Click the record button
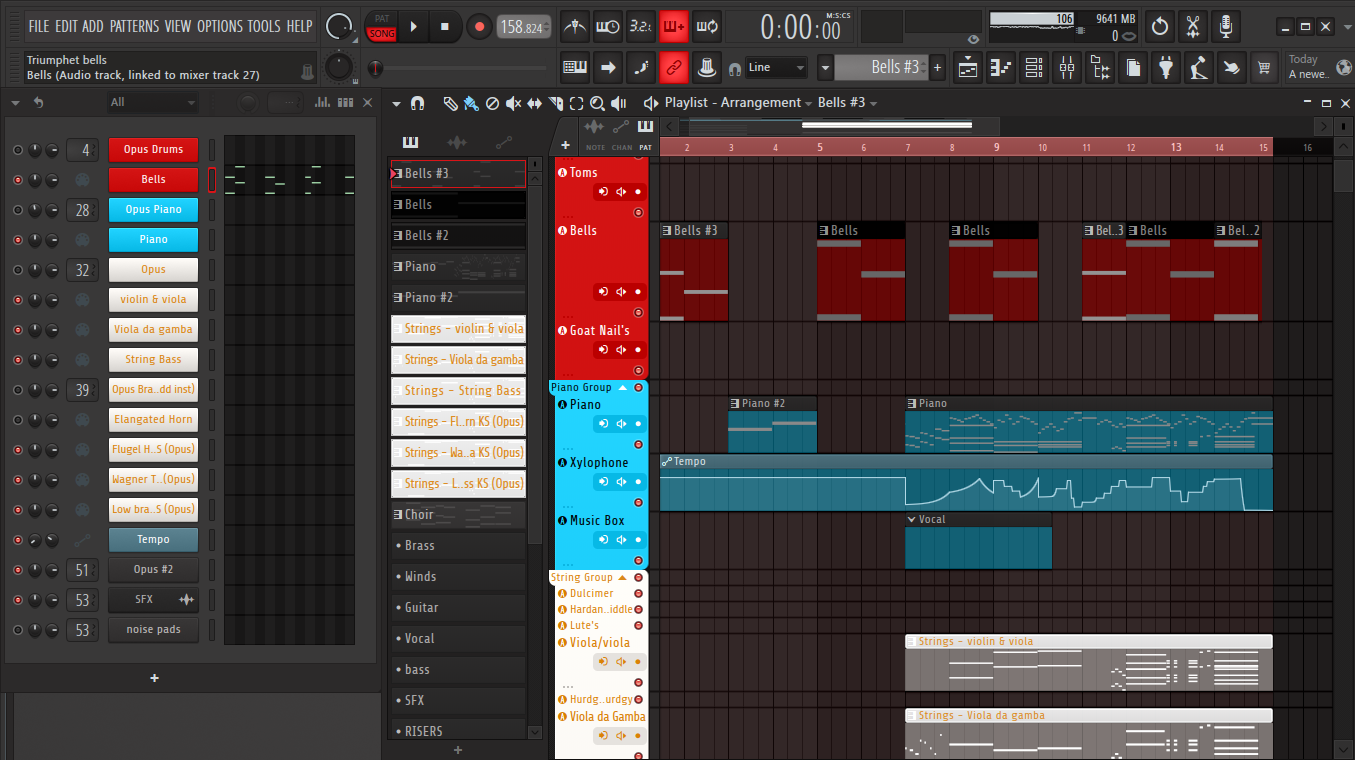Image resolution: width=1355 pixels, height=760 pixels. 478,26
